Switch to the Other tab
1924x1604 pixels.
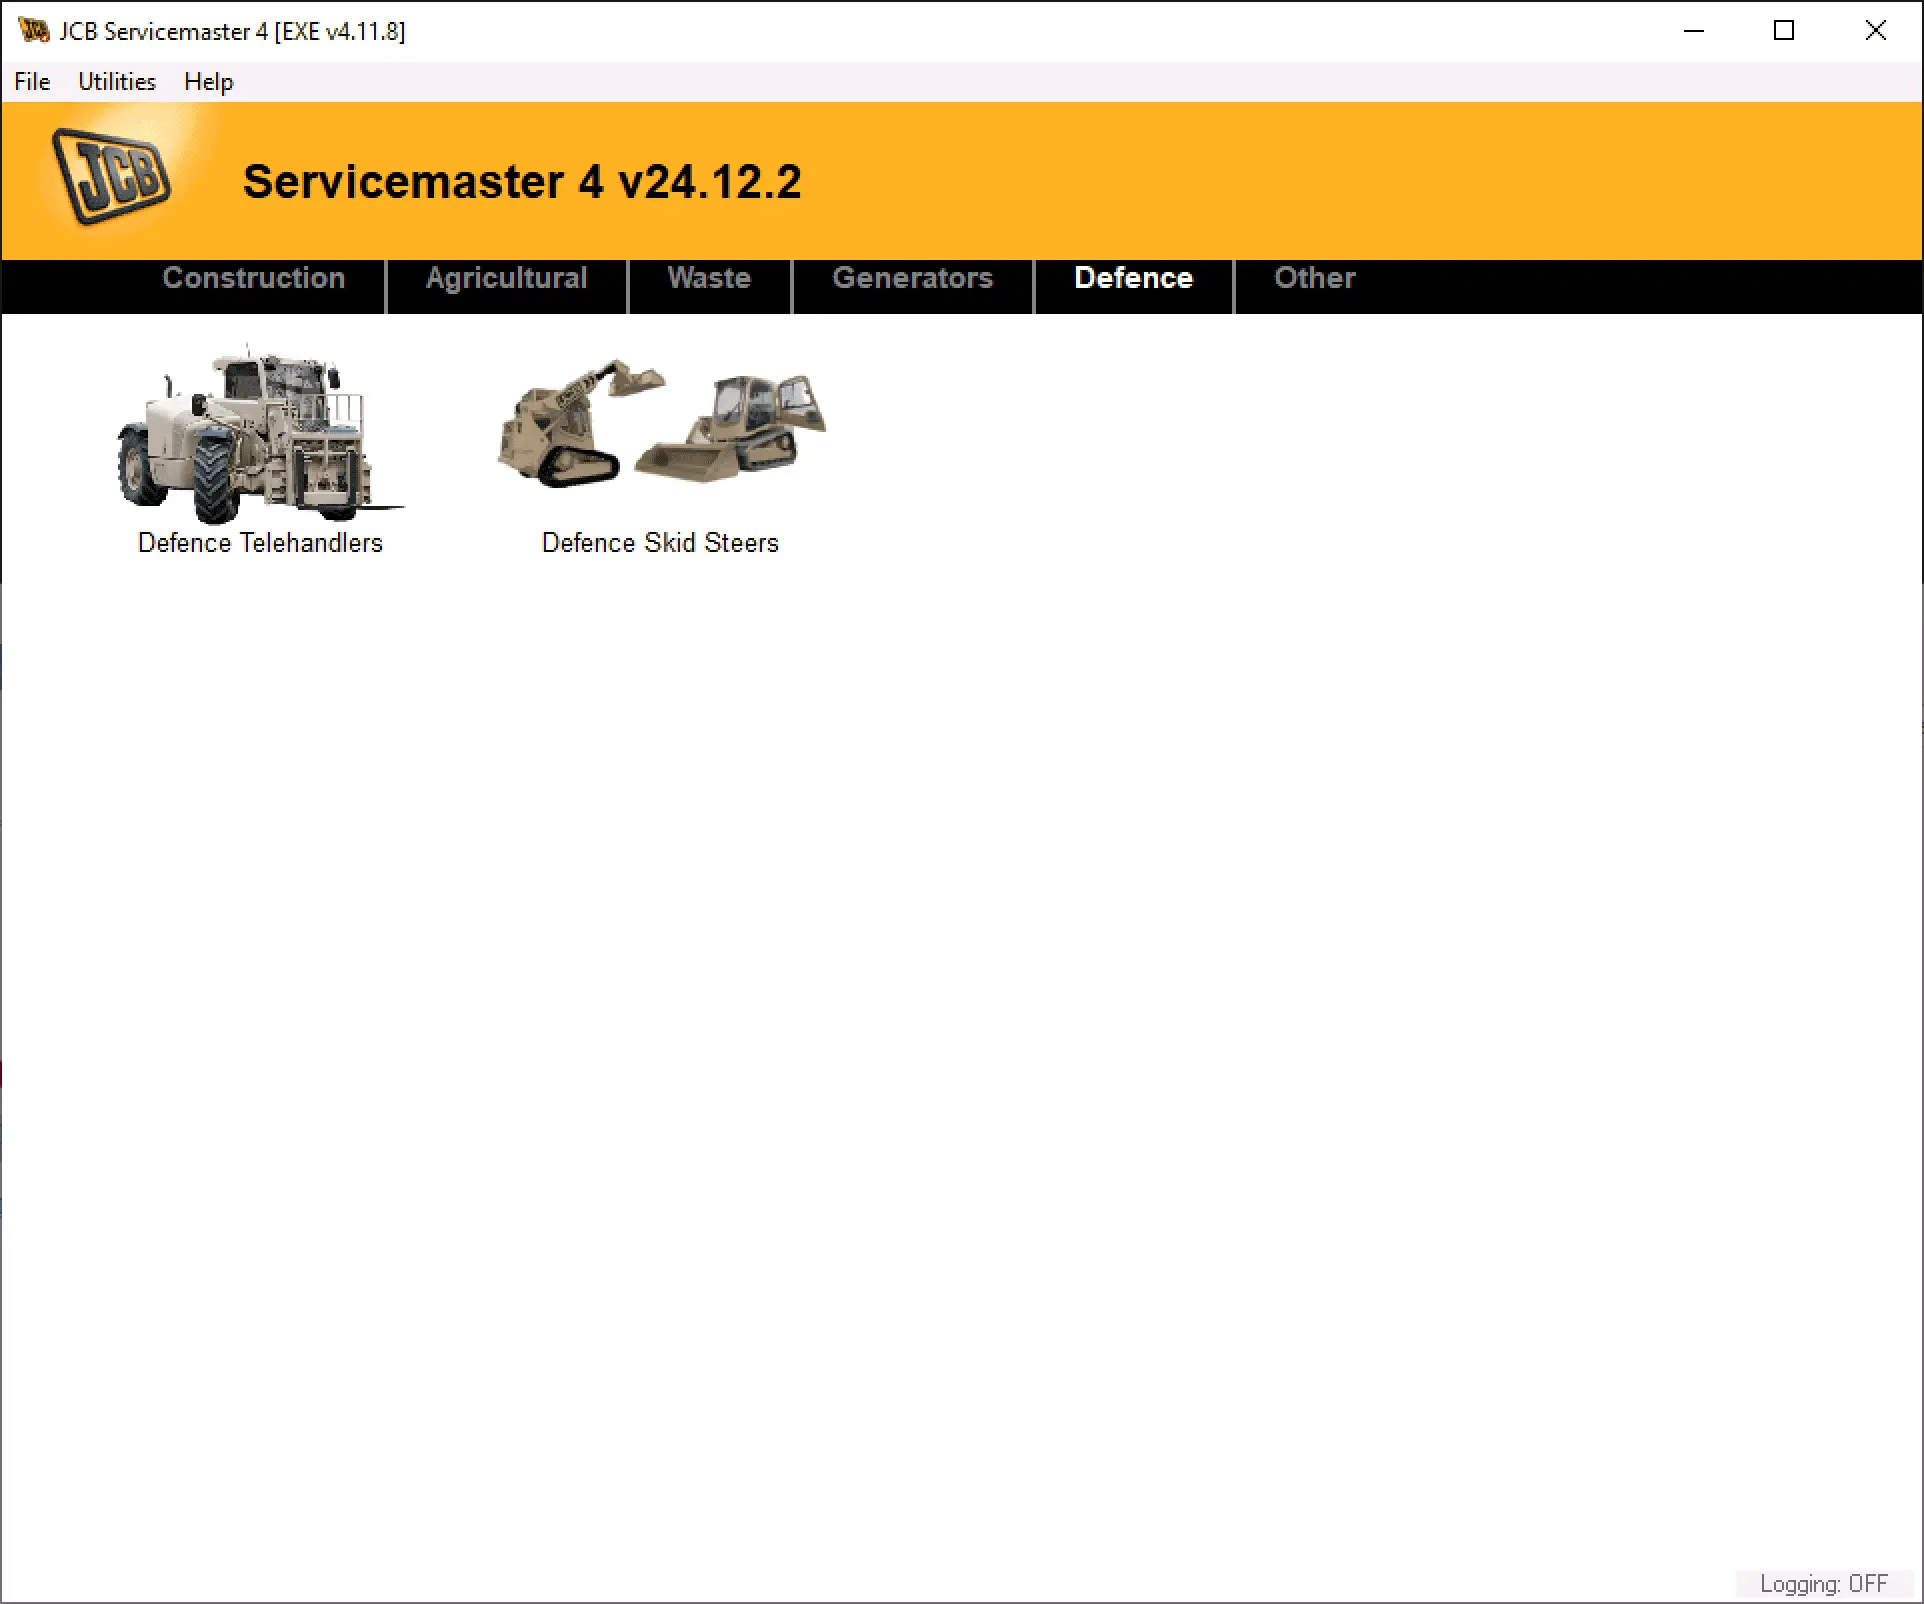click(1315, 278)
